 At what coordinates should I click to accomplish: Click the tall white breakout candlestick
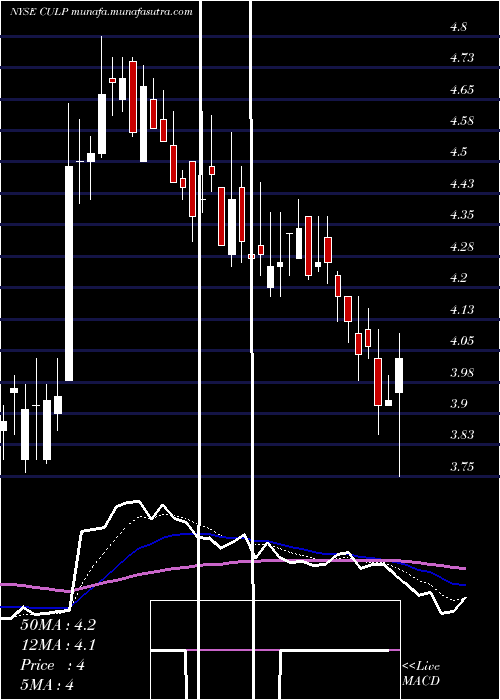pos(69,274)
